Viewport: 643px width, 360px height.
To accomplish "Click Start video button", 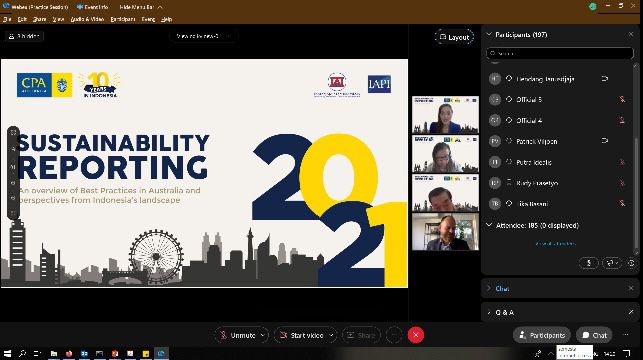I will coord(302,335).
